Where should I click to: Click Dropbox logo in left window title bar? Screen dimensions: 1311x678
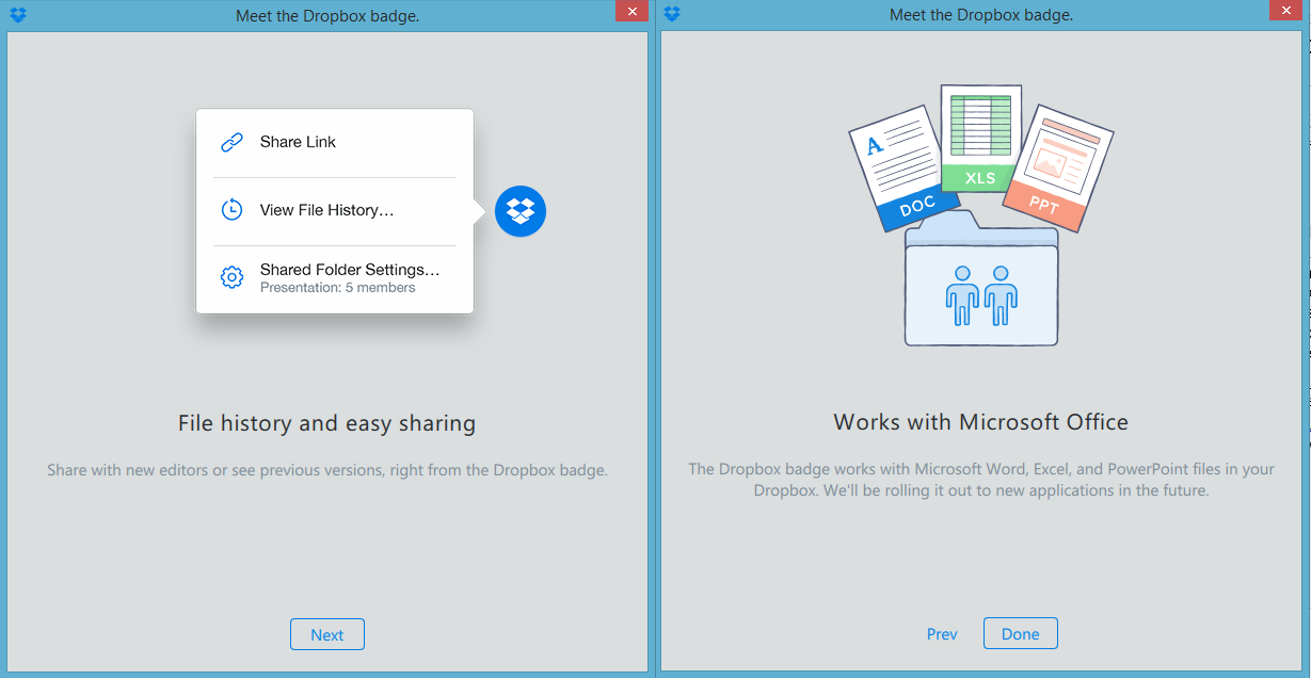16,14
